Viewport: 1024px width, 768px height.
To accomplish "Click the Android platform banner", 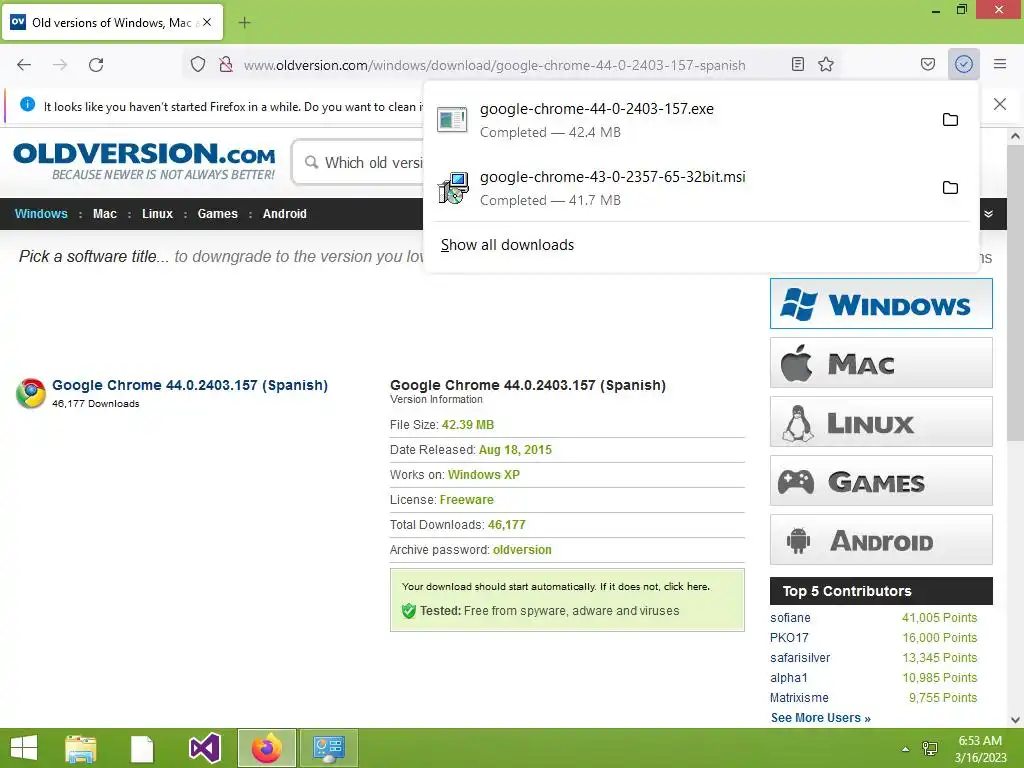I will point(881,539).
